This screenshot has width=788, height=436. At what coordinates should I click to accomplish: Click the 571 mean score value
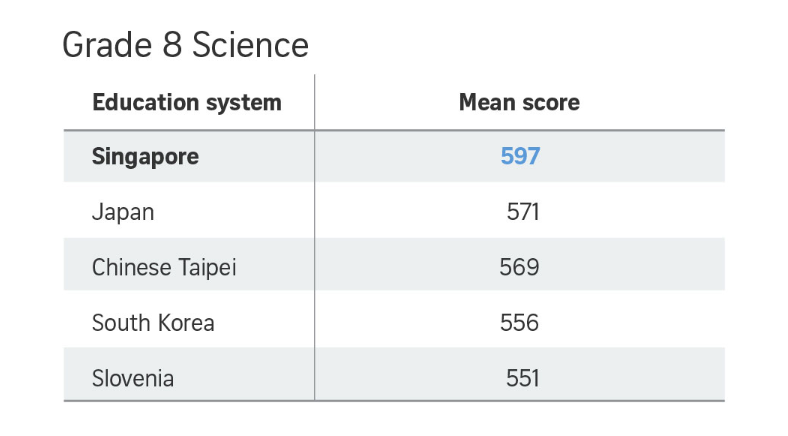pos(523,212)
